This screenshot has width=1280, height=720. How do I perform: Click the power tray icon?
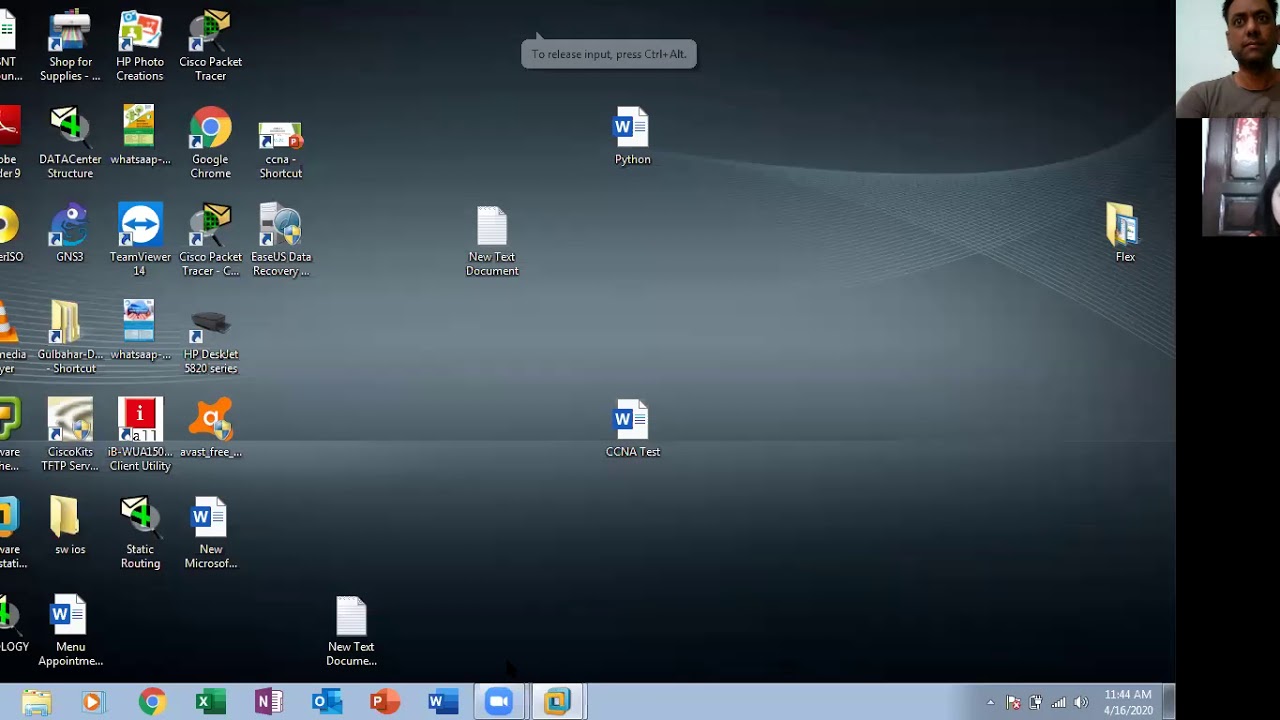click(1035, 703)
